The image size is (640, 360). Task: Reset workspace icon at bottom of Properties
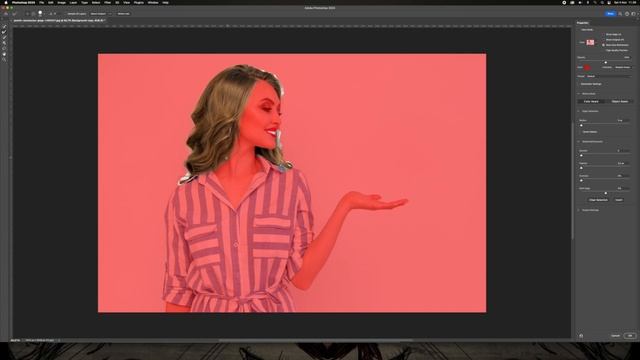(581, 336)
